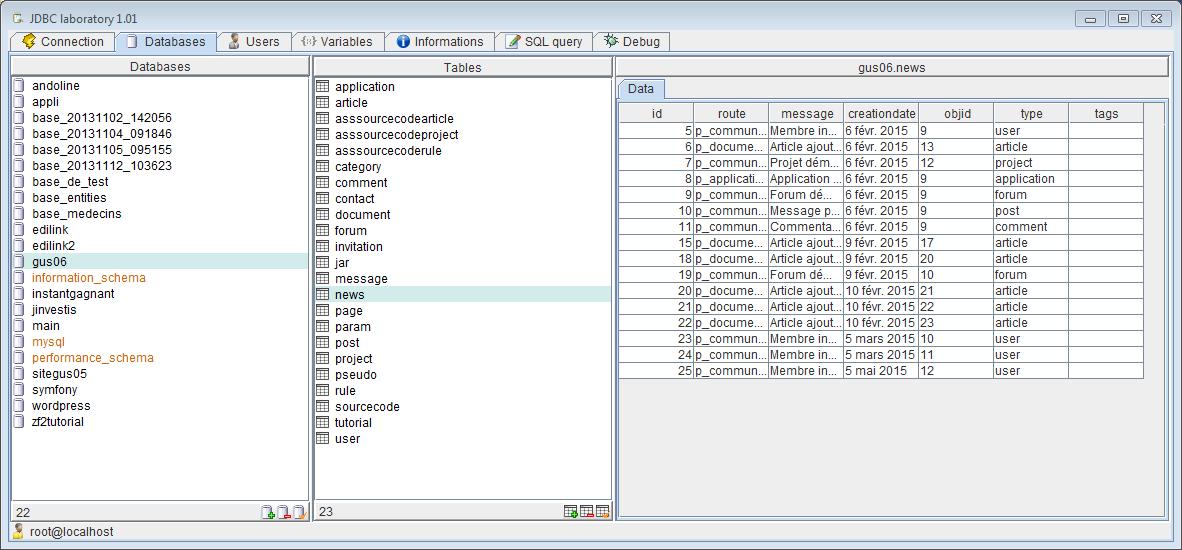Click the contact table icon
Image resolution: width=1182 pixels, height=550 pixels.
tap(323, 198)
